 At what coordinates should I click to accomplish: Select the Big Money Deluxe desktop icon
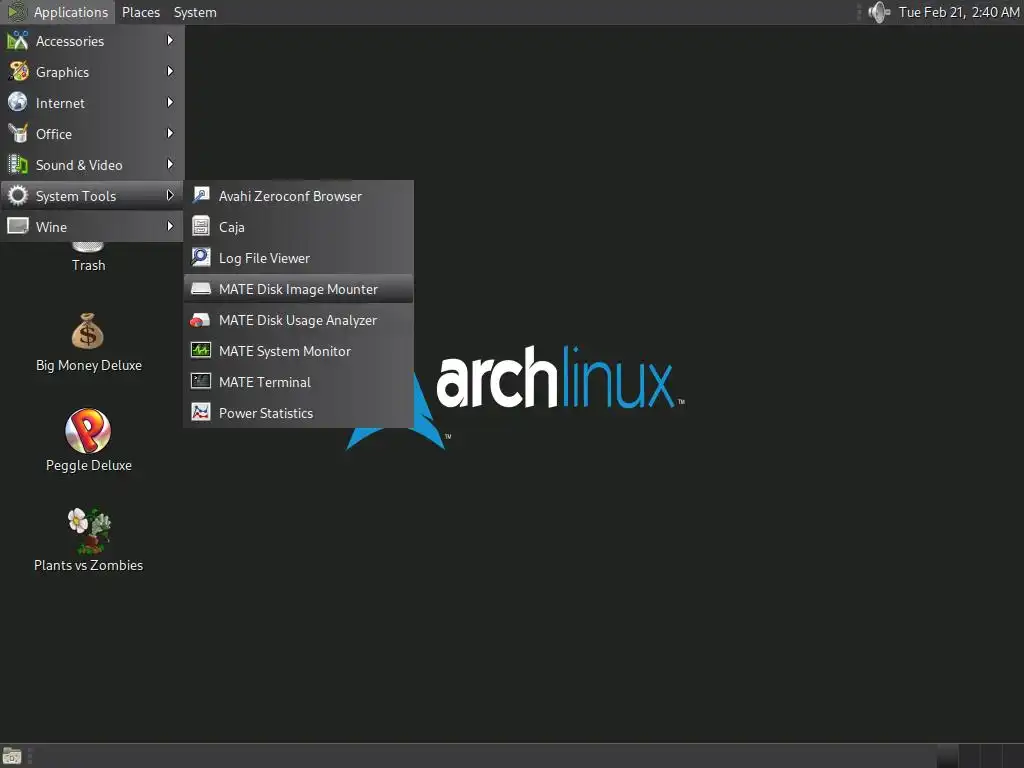point(88,331)
